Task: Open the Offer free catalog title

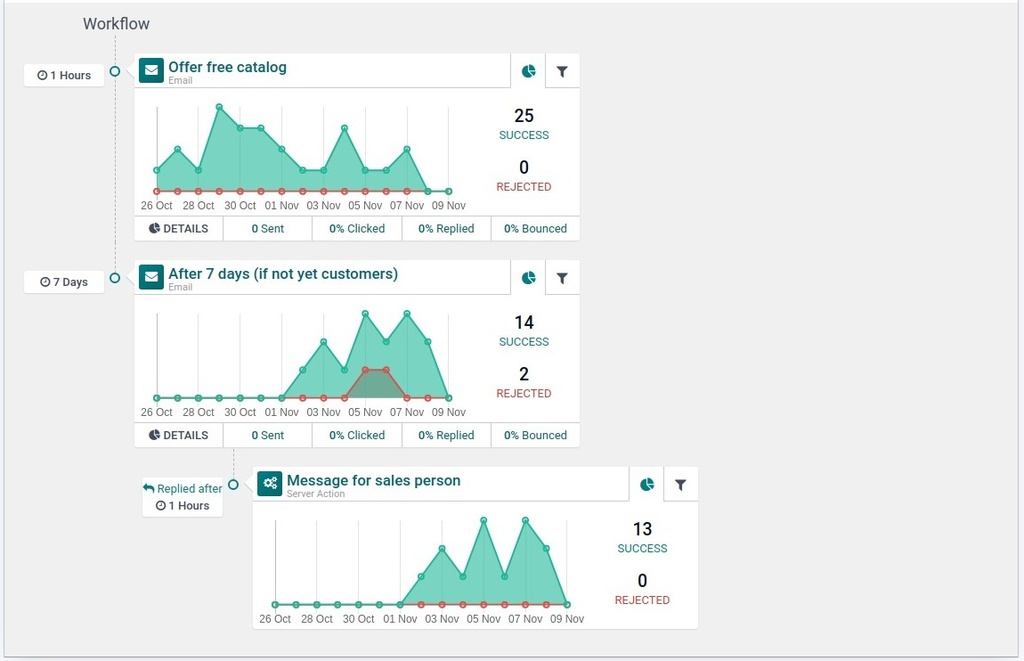Action: point(227,67)
